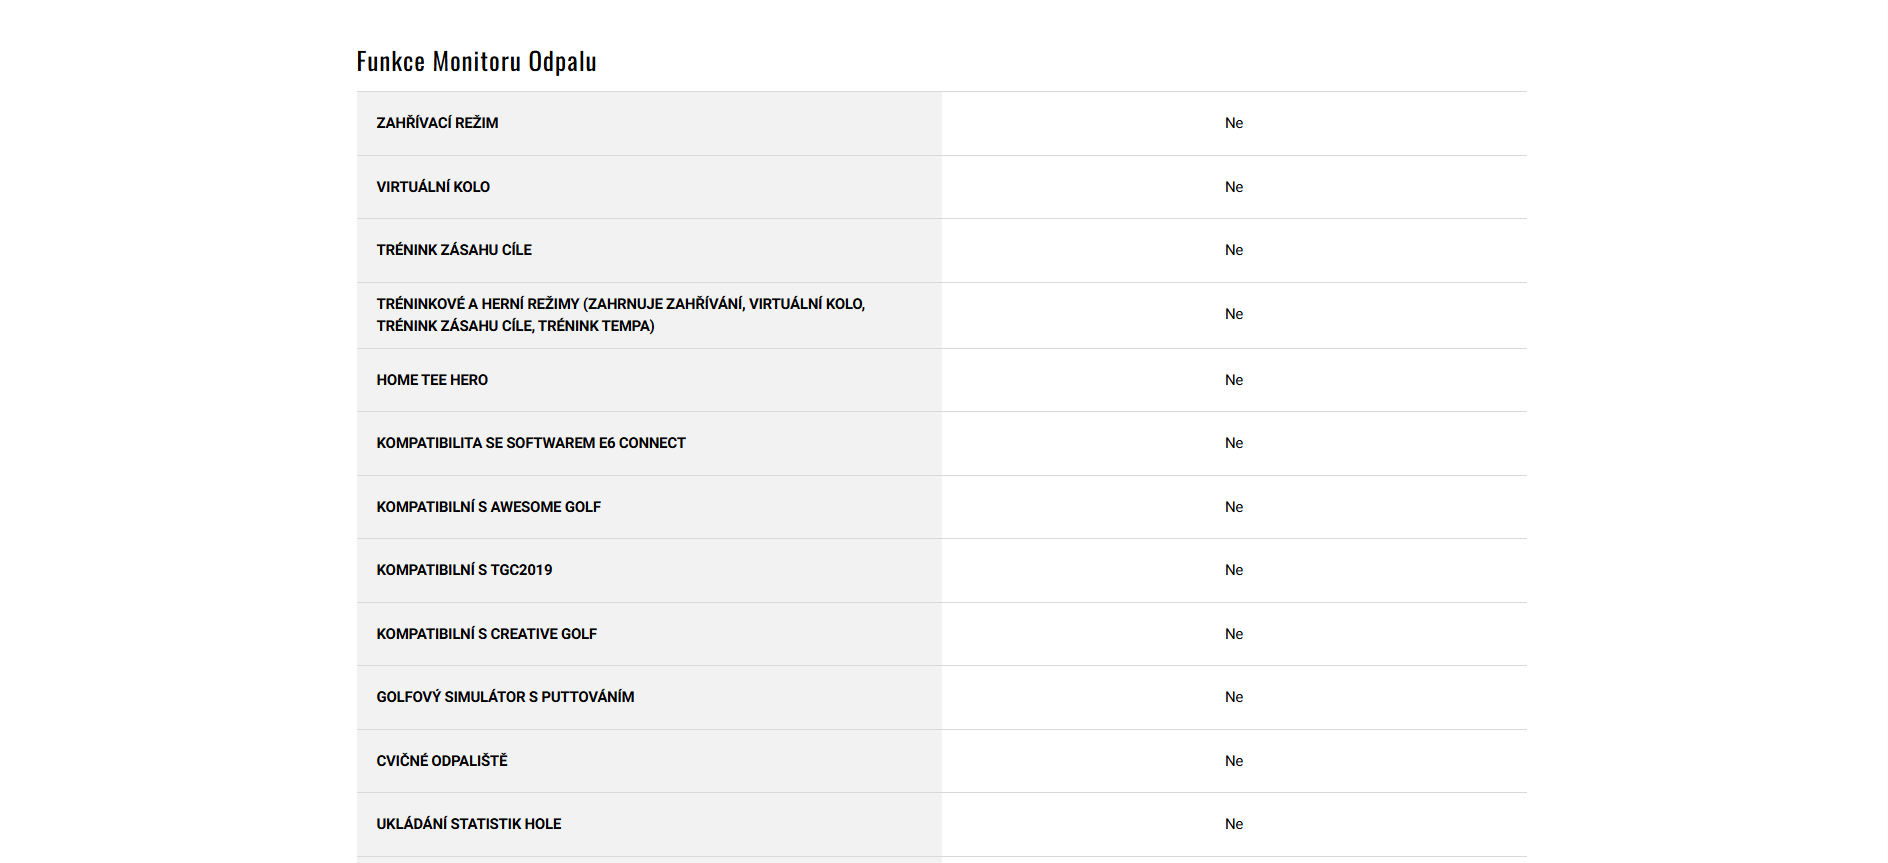Select the 'Zahřívací režim' row label
Viewport: 1888px width, 863px height.
tap(437, 123)
